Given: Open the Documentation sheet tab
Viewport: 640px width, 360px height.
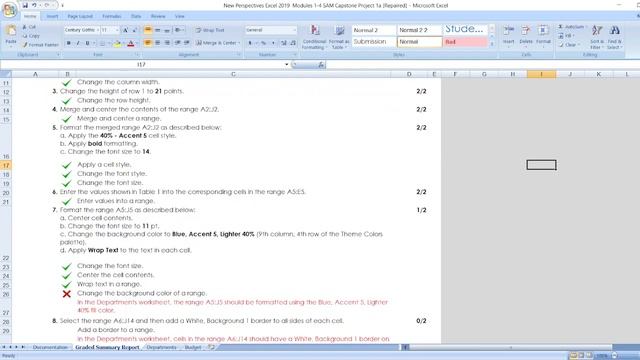Looking at the screenshot, I should pyautogui.click(x=50, y=347).
